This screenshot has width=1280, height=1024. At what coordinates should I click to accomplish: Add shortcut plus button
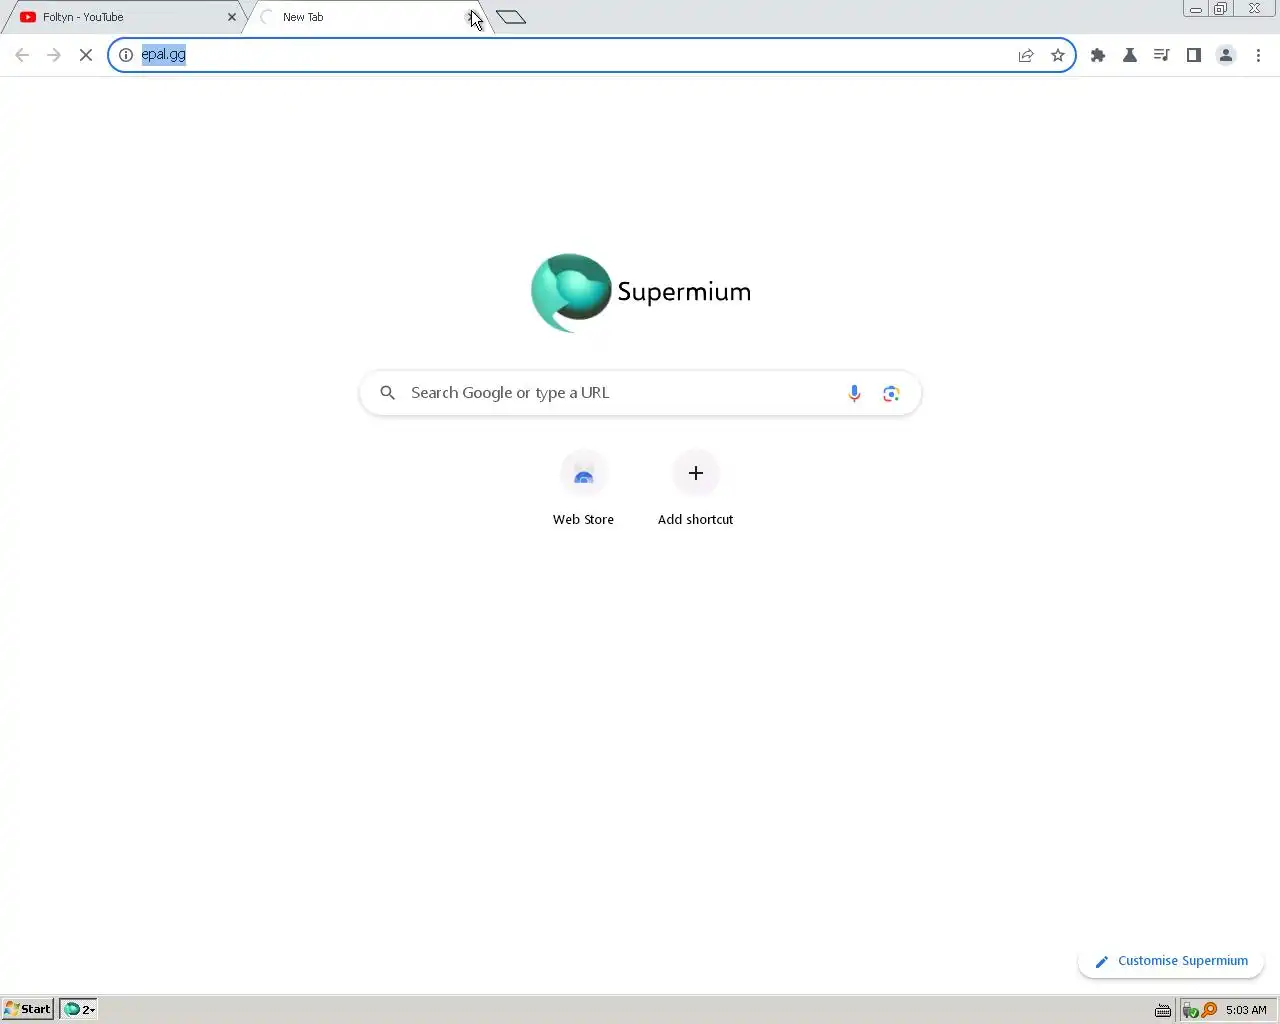click(696, 473)
